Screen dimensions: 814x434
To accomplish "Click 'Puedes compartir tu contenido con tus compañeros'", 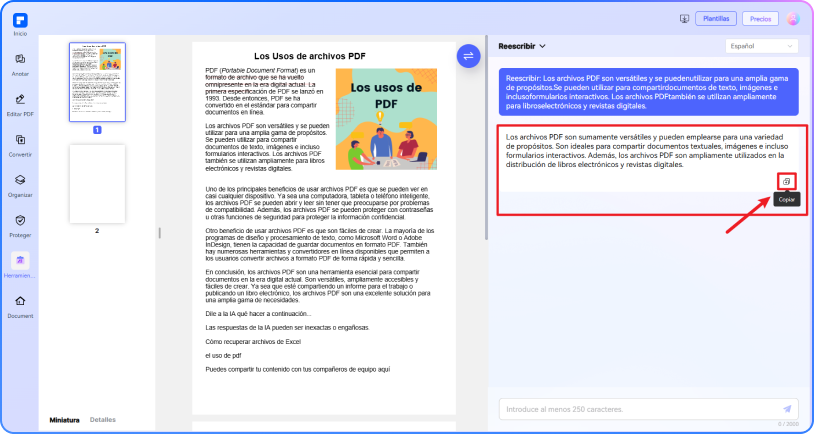I will (297, 370).
